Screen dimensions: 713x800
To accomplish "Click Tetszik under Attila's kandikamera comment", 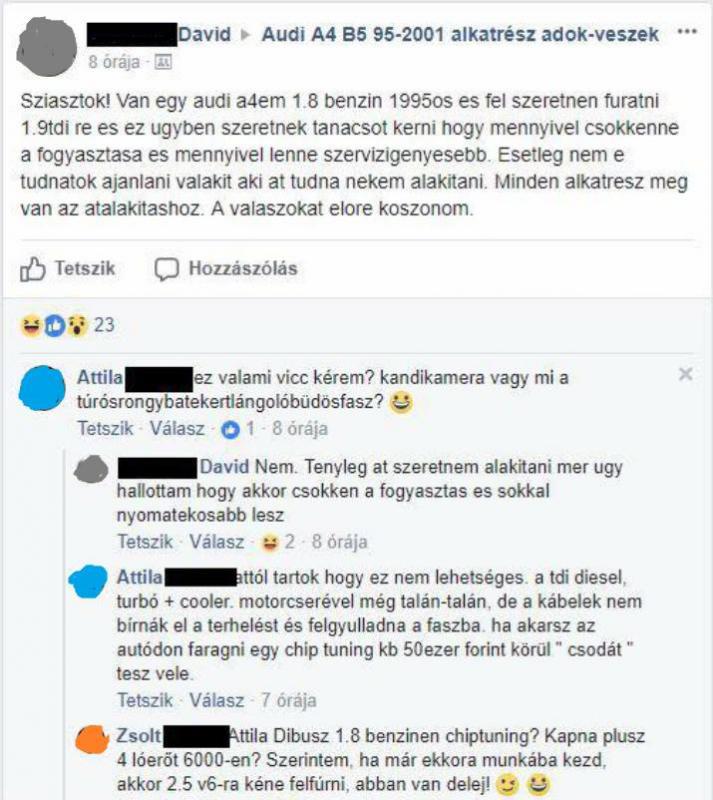I will click(x=105, y=429).
